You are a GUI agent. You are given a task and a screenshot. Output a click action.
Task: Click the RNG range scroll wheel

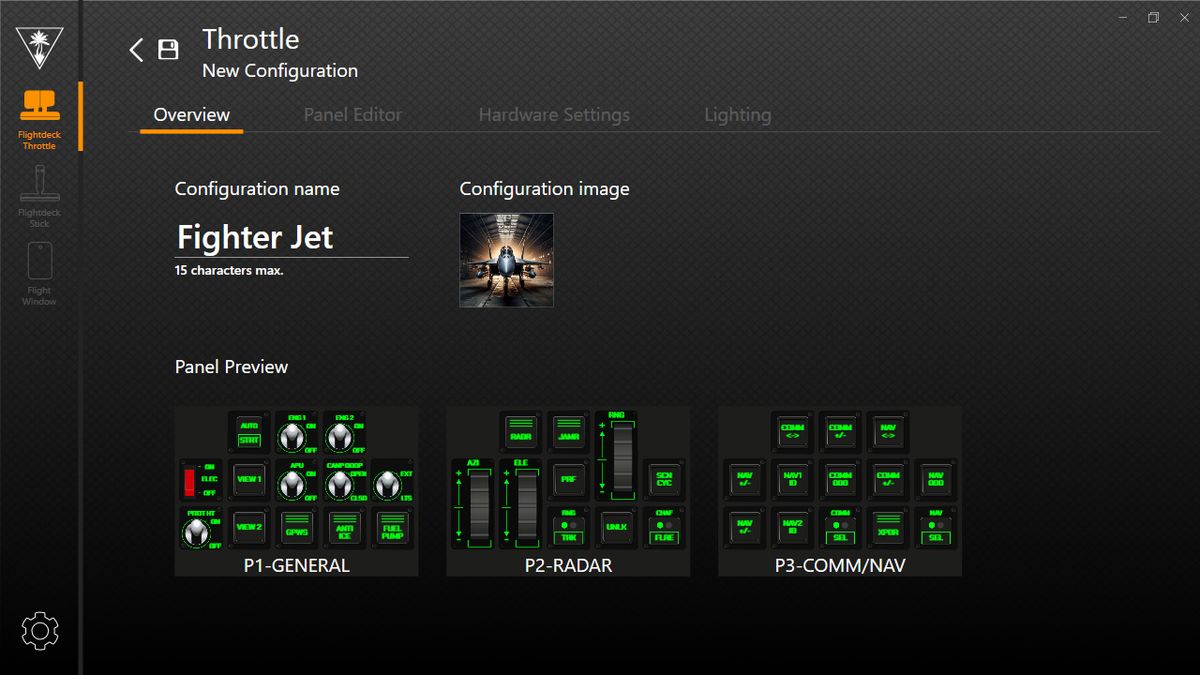point(616,456)
